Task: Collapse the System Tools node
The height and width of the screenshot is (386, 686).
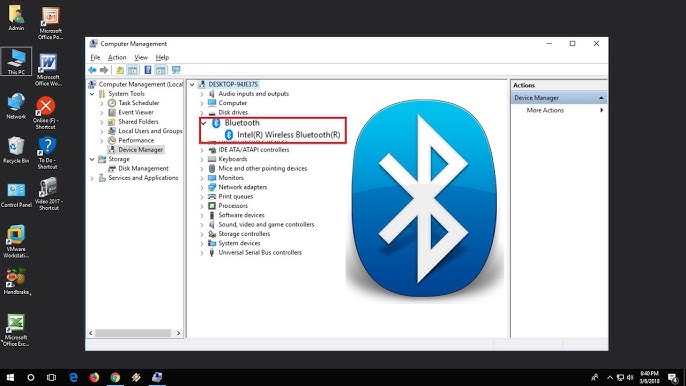Action: (x=92, y=94)
